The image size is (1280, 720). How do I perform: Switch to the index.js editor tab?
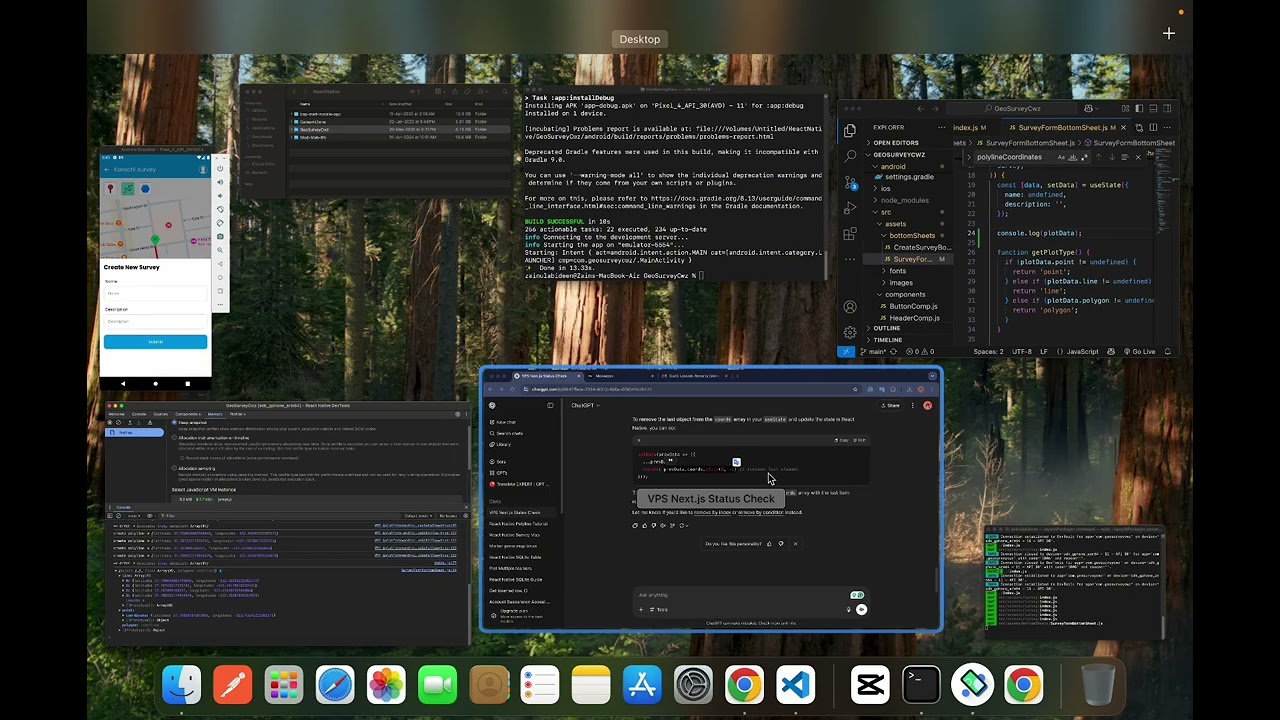pyautogui.click(x=967, y=128)
